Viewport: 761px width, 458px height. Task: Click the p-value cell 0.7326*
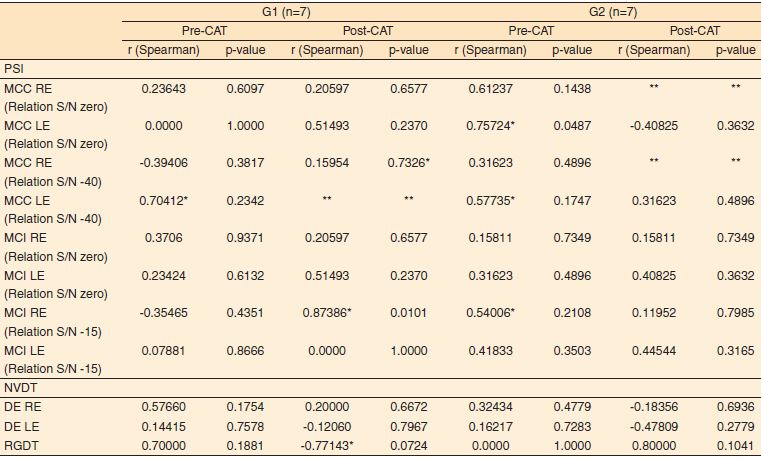[x=410, y=162]
